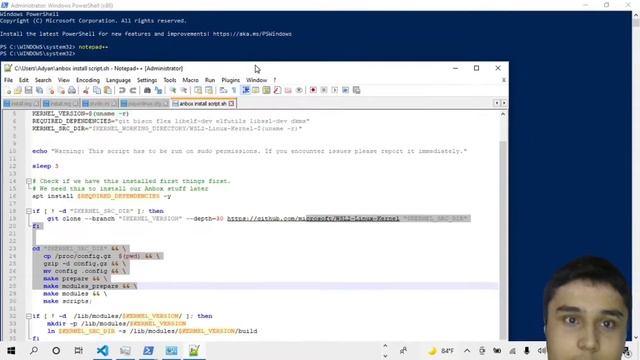Viewport: 640px width, 360px height.
Task: Save the document using the Save icon
Action: [28, 90]
